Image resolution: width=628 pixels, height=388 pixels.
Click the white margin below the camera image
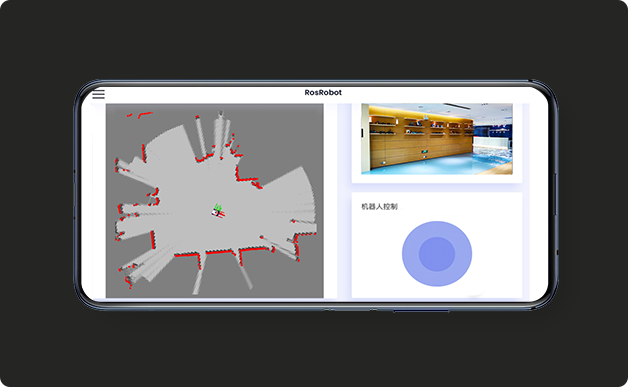tap(437, 179)
